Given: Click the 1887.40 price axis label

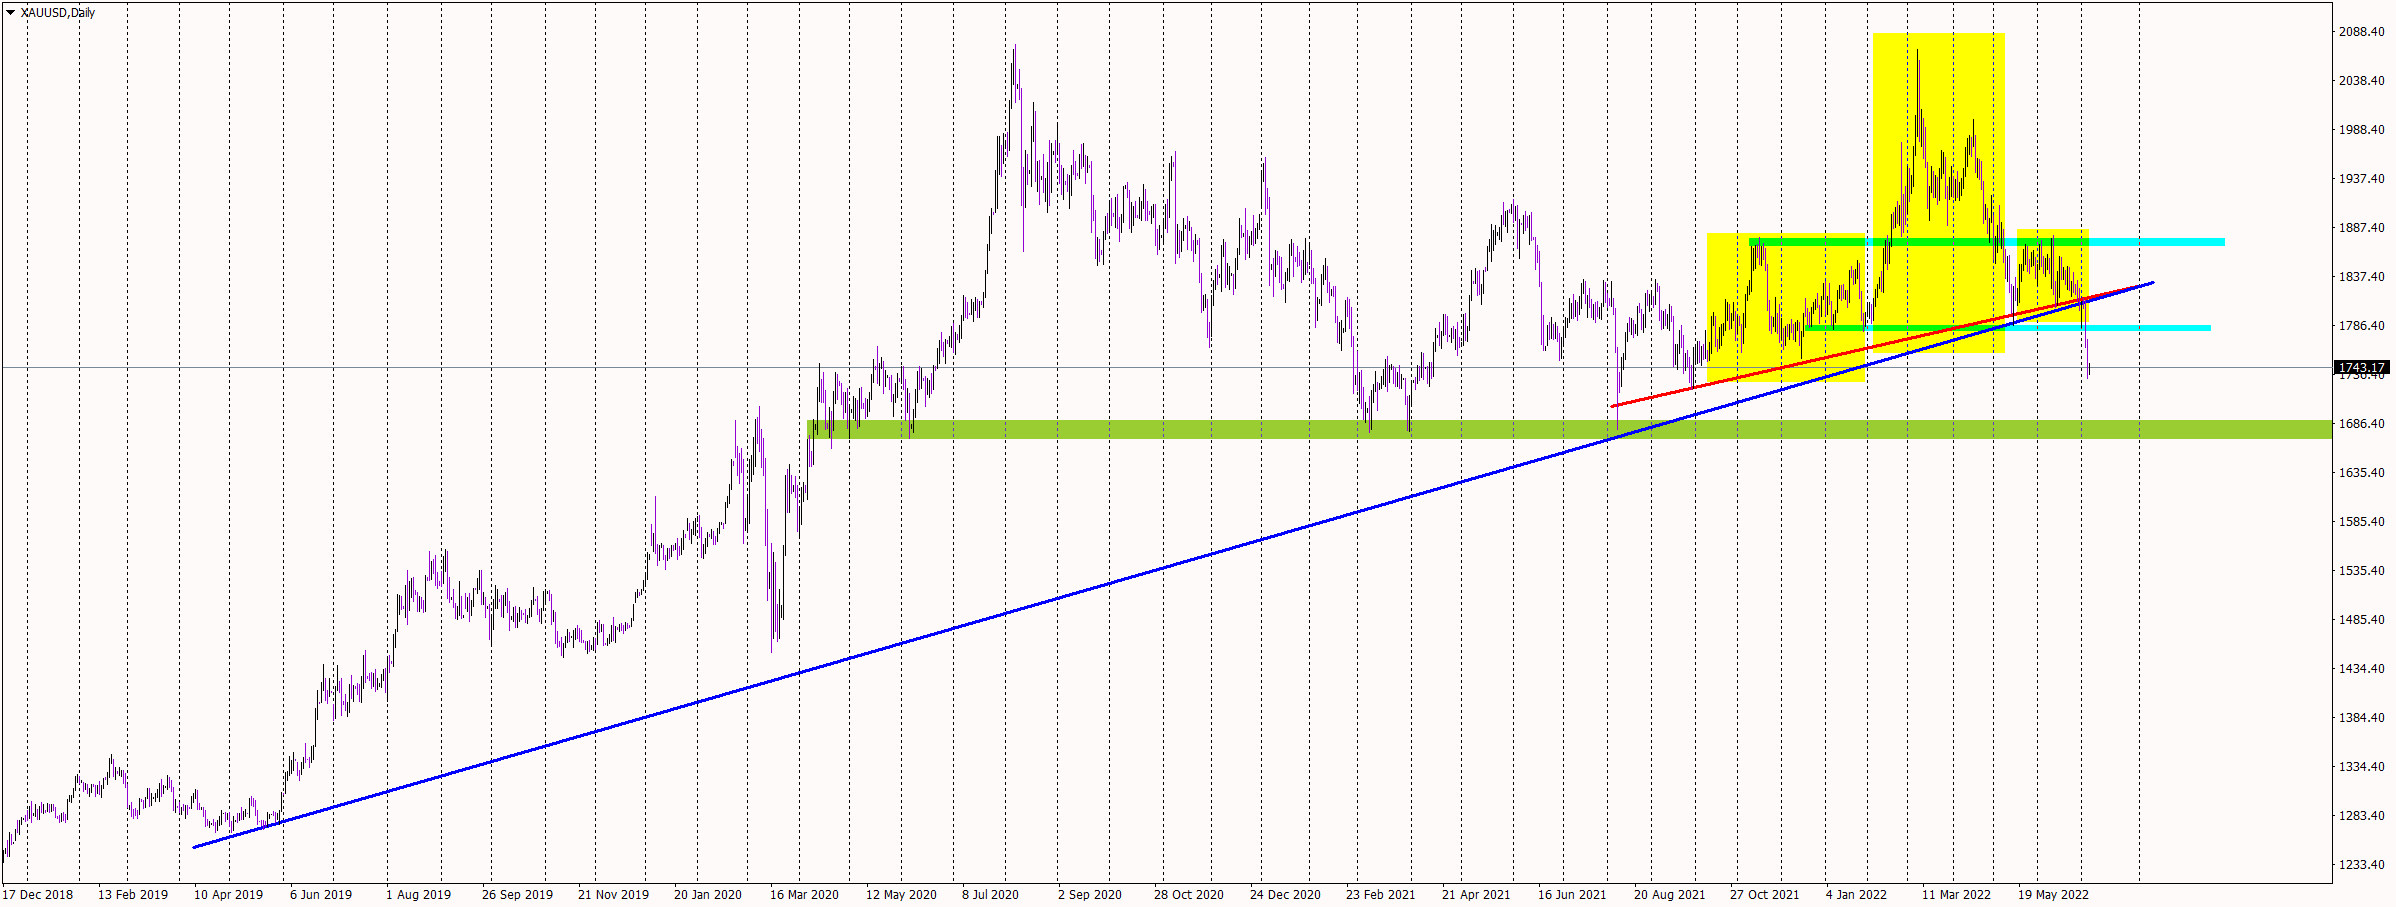Looking at the screenshot, I should coord(2361,228).
